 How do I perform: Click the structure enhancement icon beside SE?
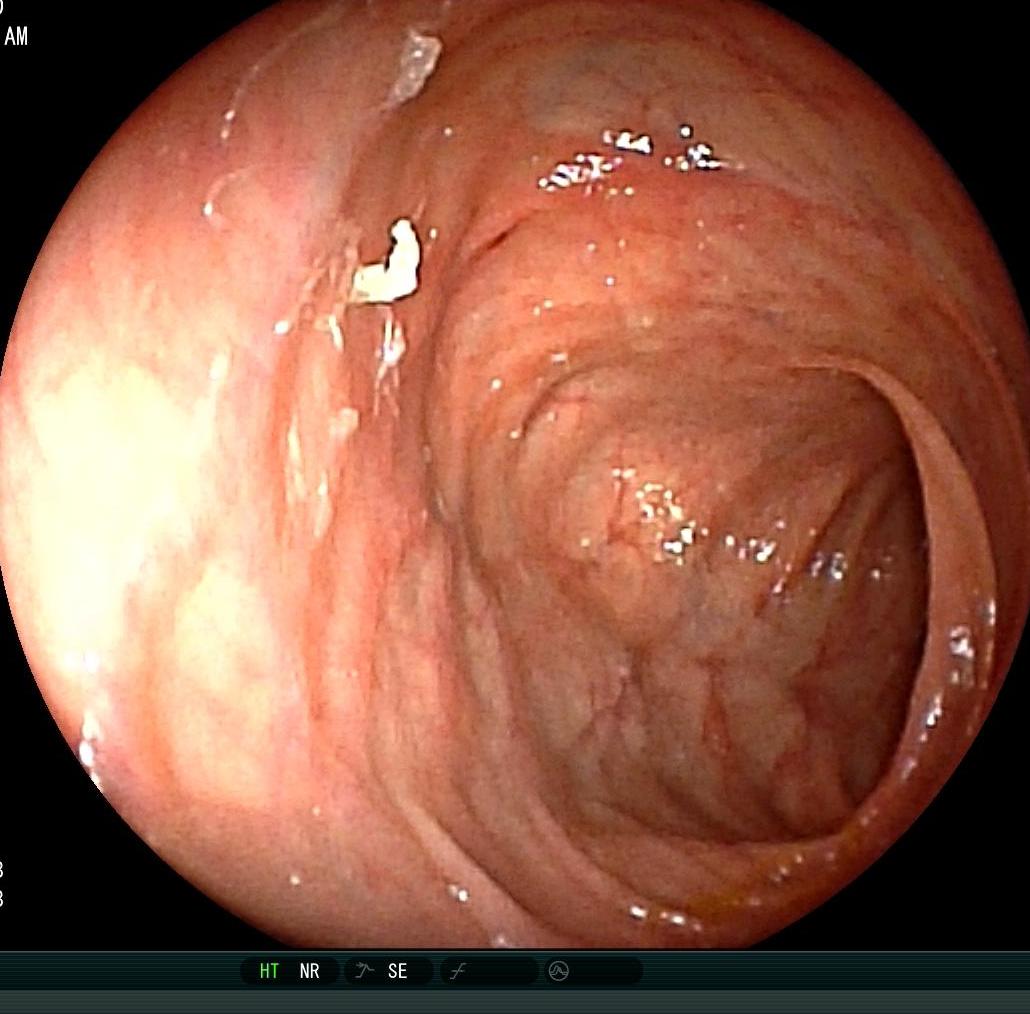(365, 971)
